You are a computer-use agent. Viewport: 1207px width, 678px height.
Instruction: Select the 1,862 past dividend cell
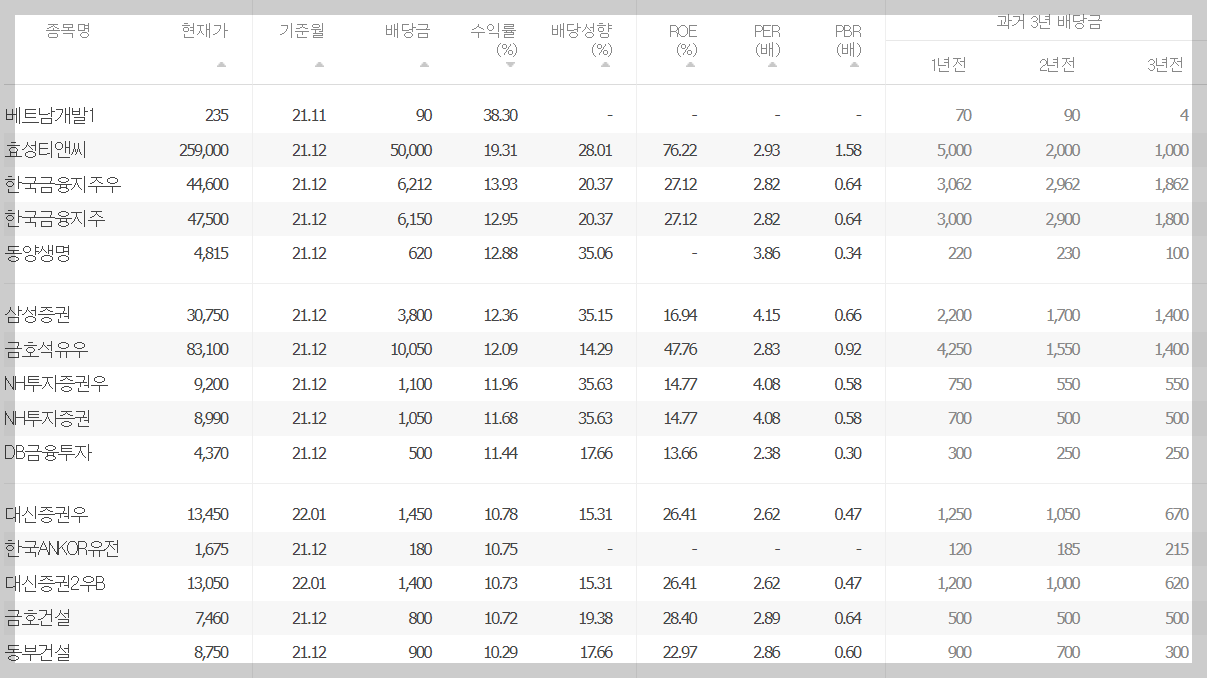tap(1171, 185)
